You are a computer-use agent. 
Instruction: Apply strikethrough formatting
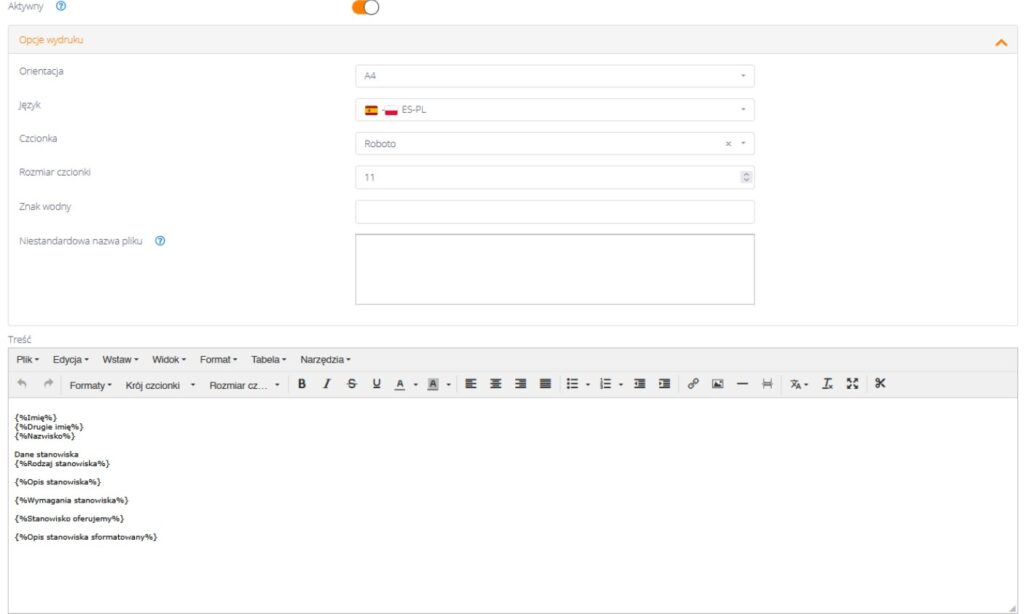[x=351, y=384]
